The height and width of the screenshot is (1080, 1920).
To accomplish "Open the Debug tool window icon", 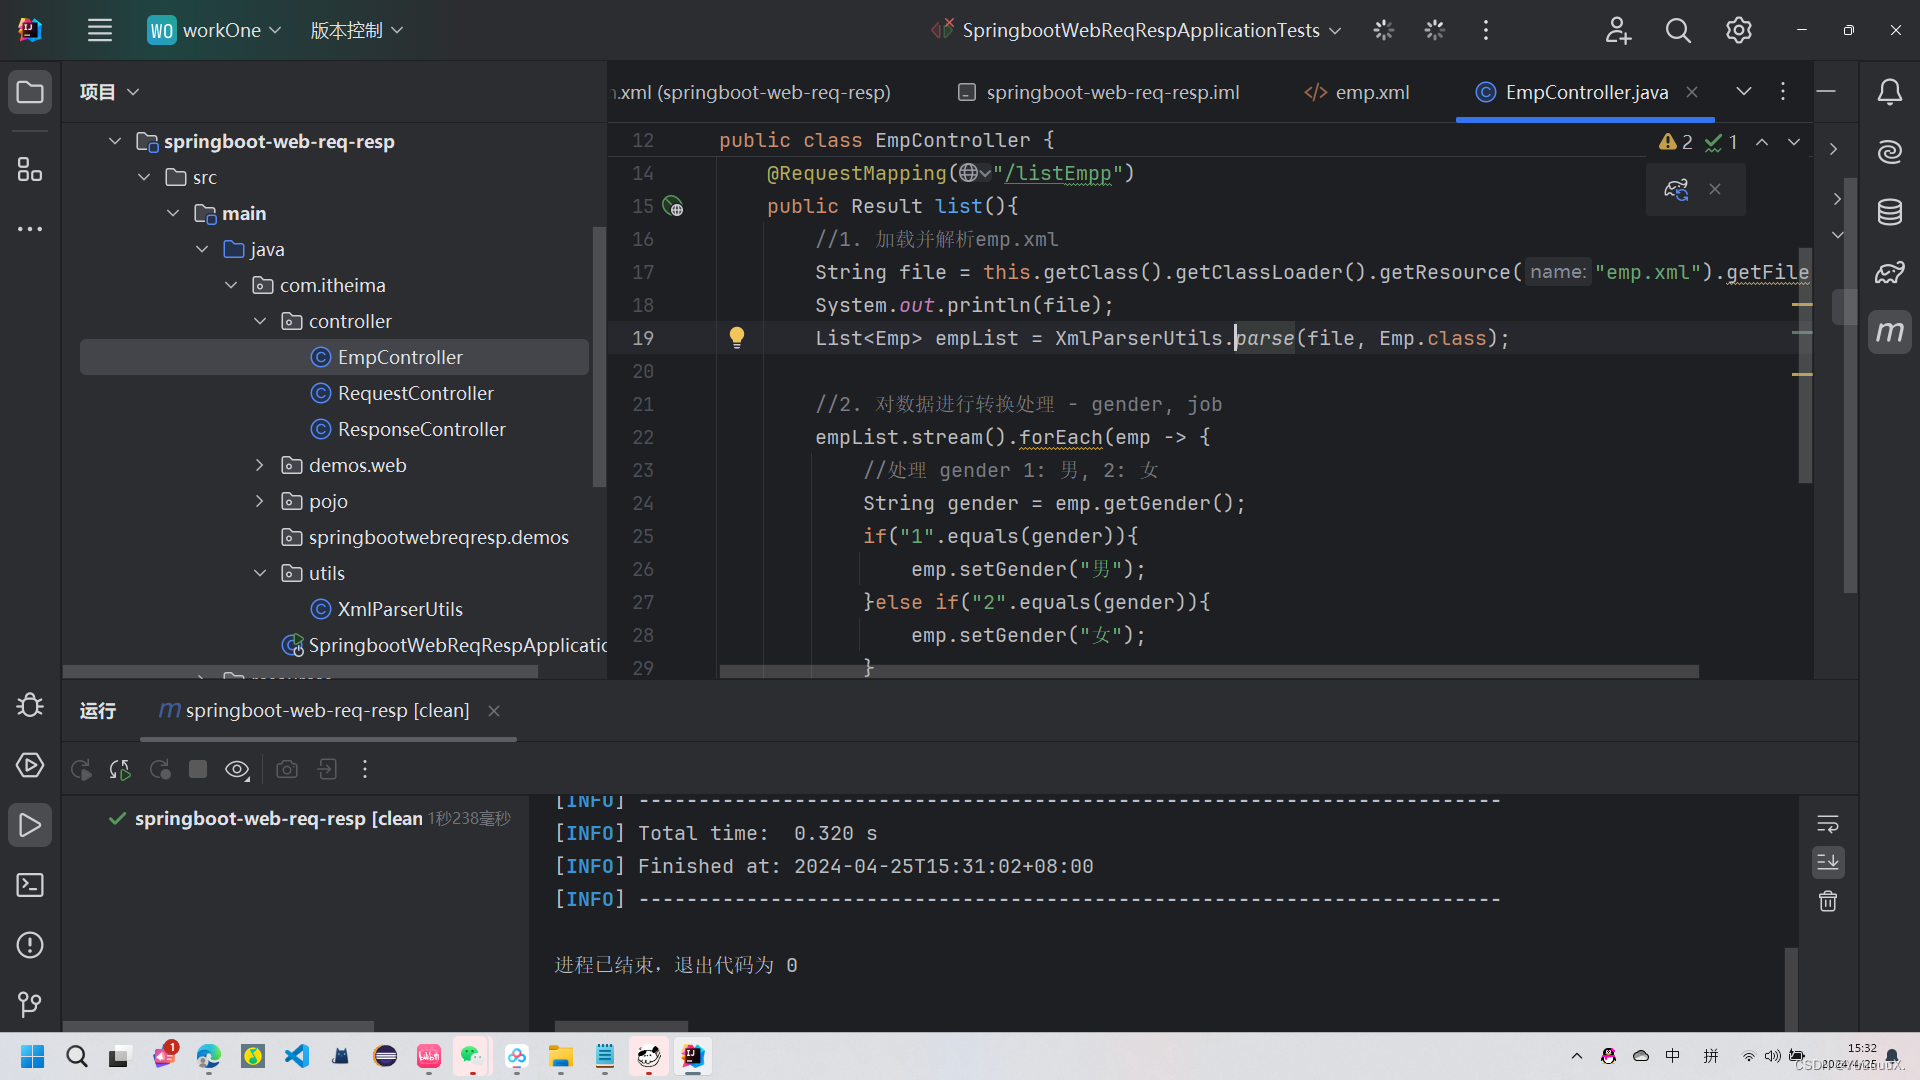I will point(30,705).
